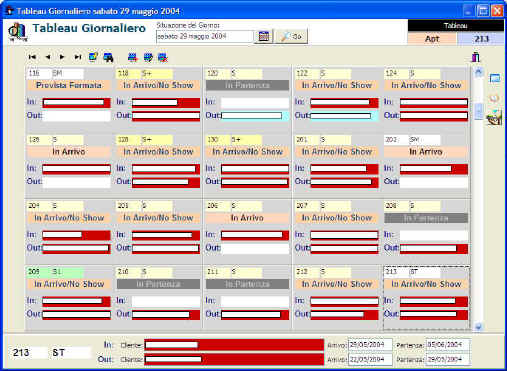This screenshot has height=371, width=507.
Task: Click the Go button
Action: pyautogui.click(x=292, y=36)
